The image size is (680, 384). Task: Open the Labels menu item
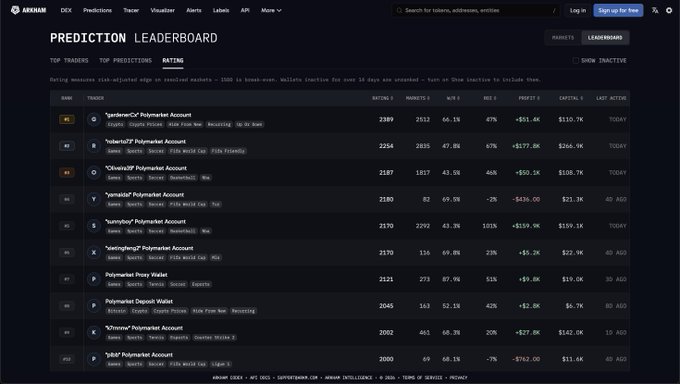click(221, 10)
